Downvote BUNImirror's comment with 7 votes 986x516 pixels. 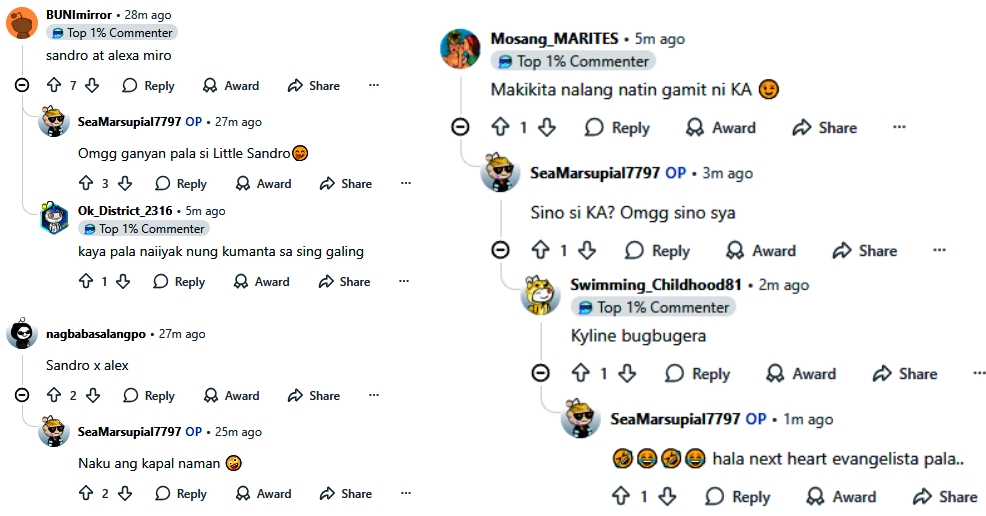click(92, 86)
